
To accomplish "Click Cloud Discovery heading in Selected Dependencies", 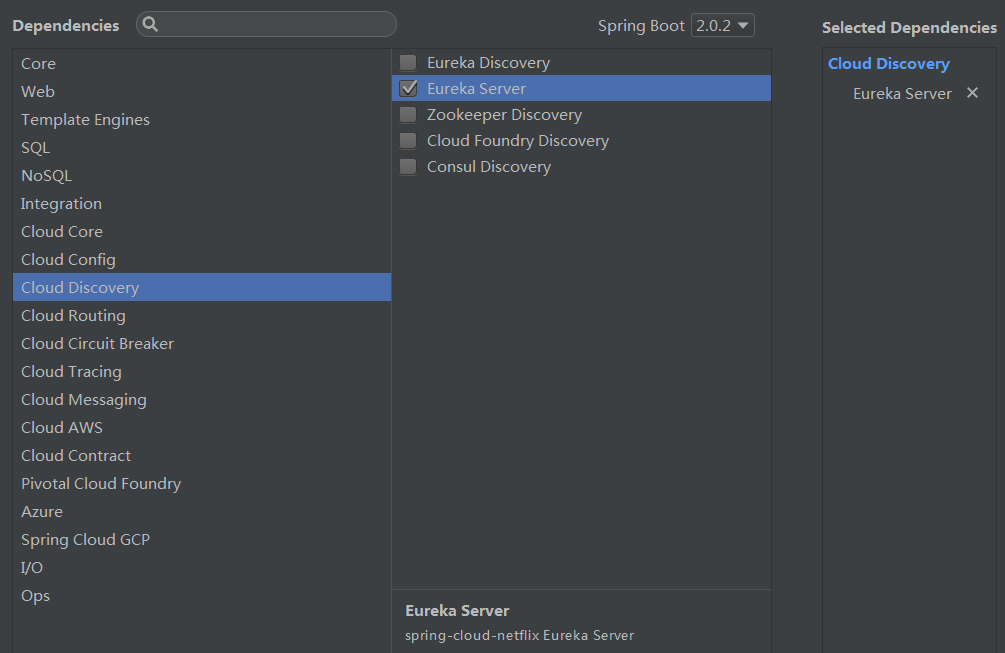I will coord(888,63).
